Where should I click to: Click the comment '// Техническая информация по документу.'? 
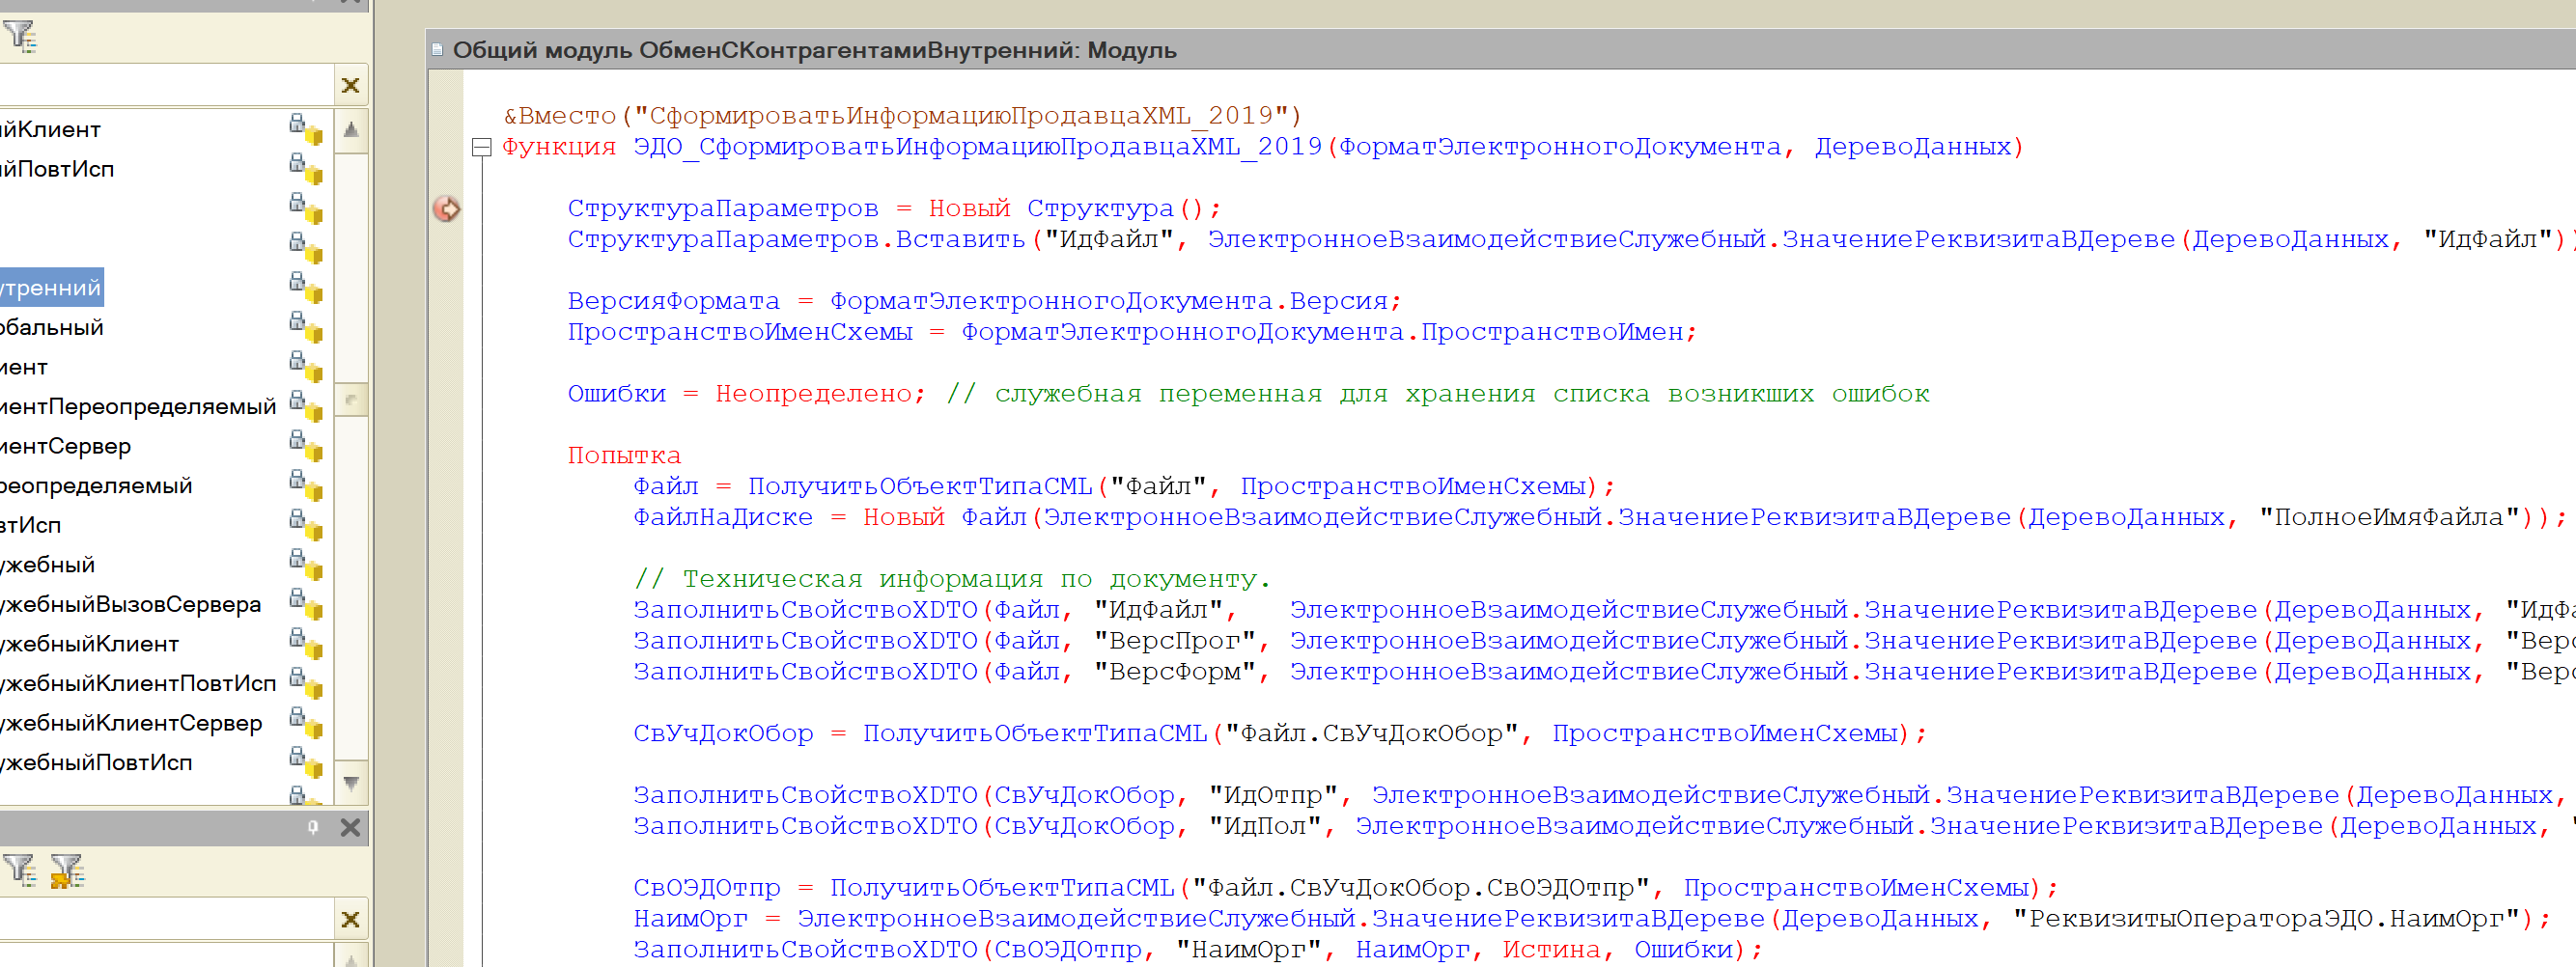[x=952, y=580]
